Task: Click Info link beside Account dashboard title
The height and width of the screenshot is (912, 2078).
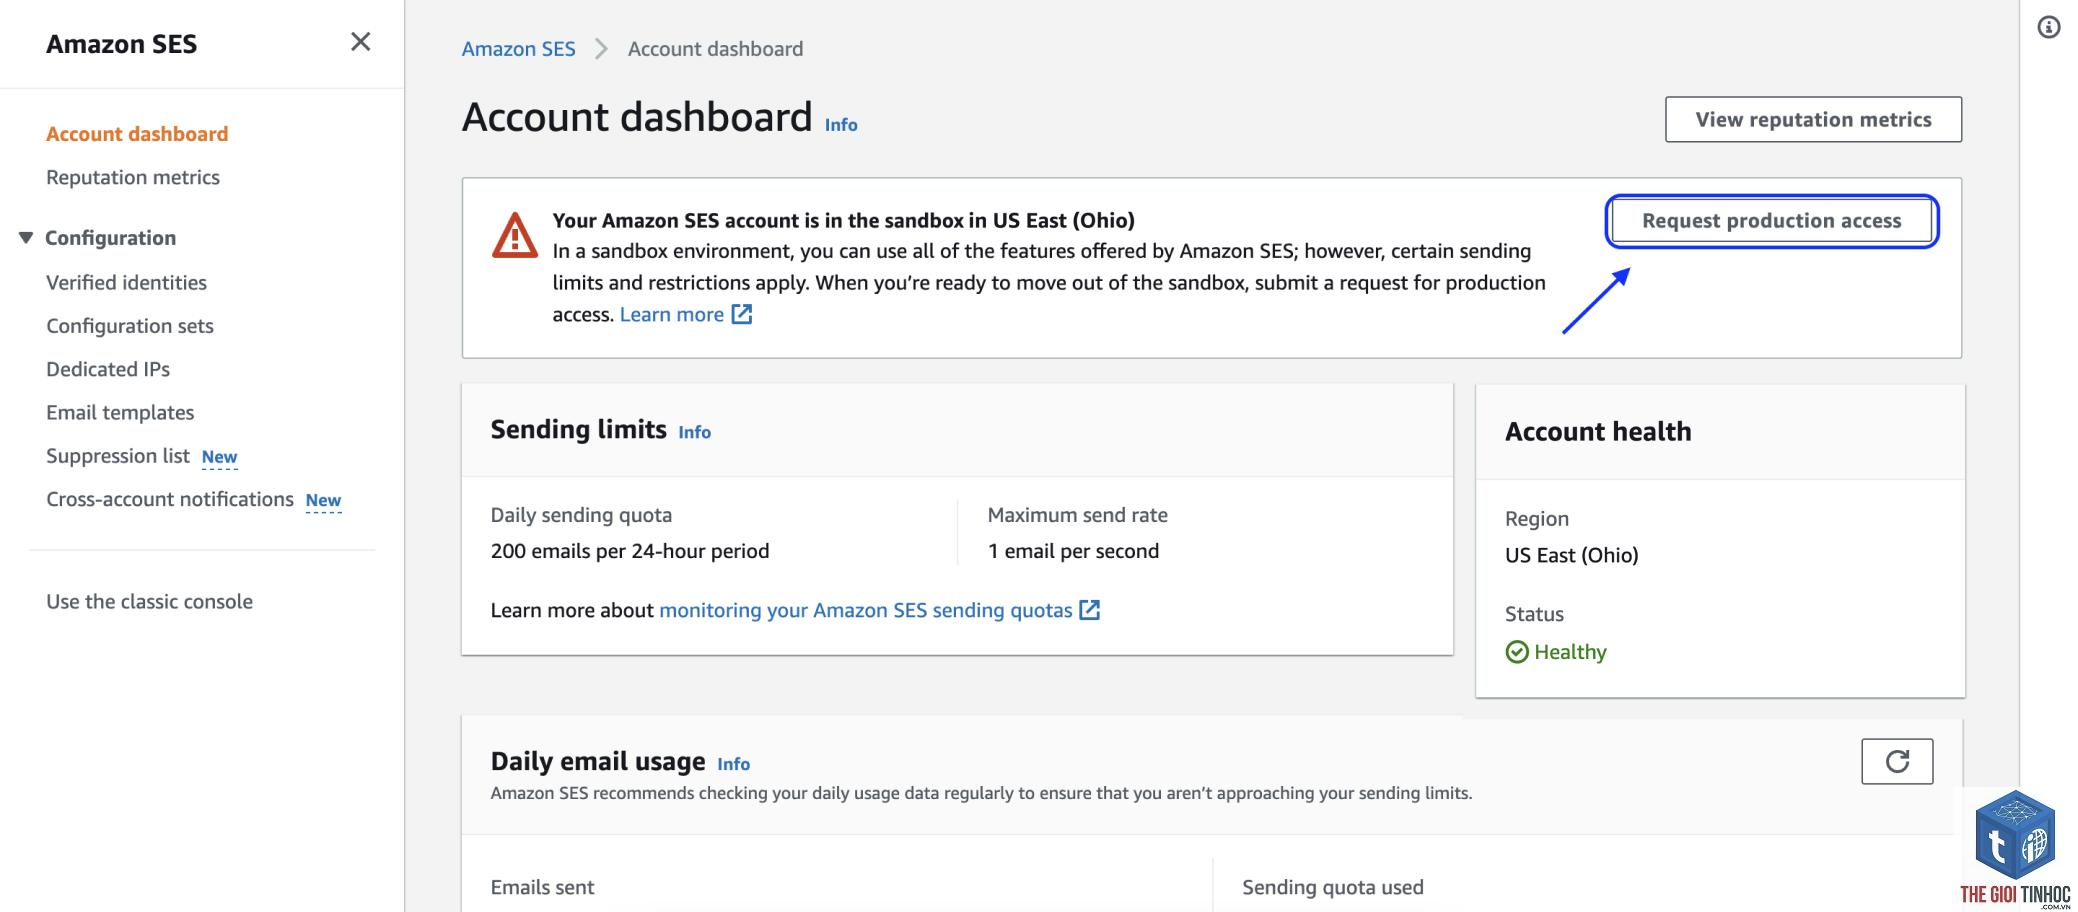Action: point(841,125)
